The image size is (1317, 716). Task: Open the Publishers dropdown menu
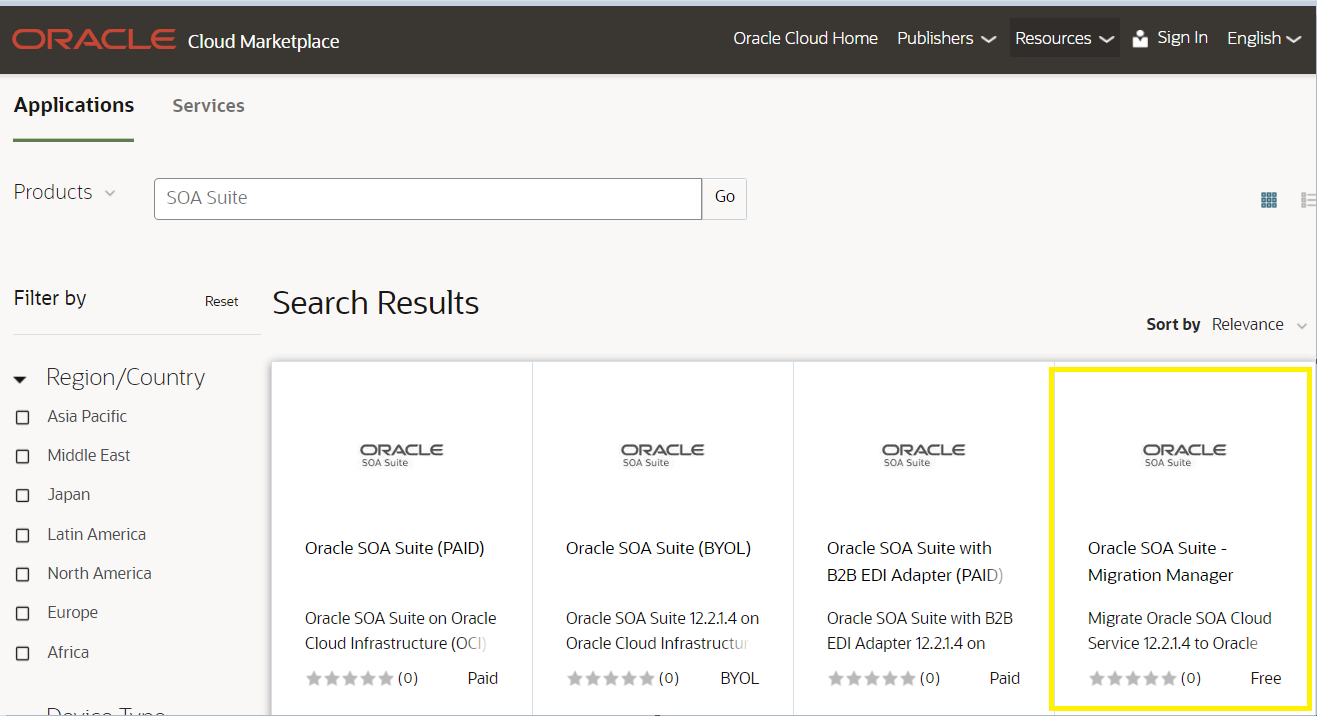pos(946,39)
